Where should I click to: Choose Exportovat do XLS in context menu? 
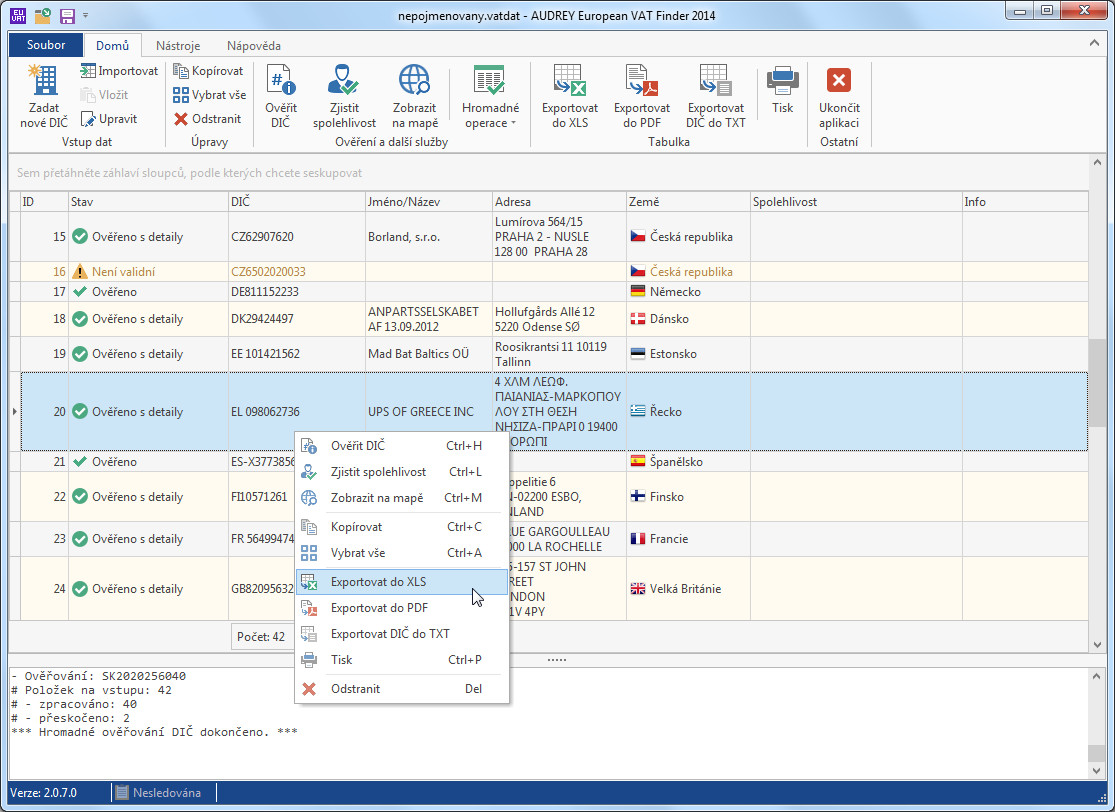pyautogui.click(x=402, y=582)
